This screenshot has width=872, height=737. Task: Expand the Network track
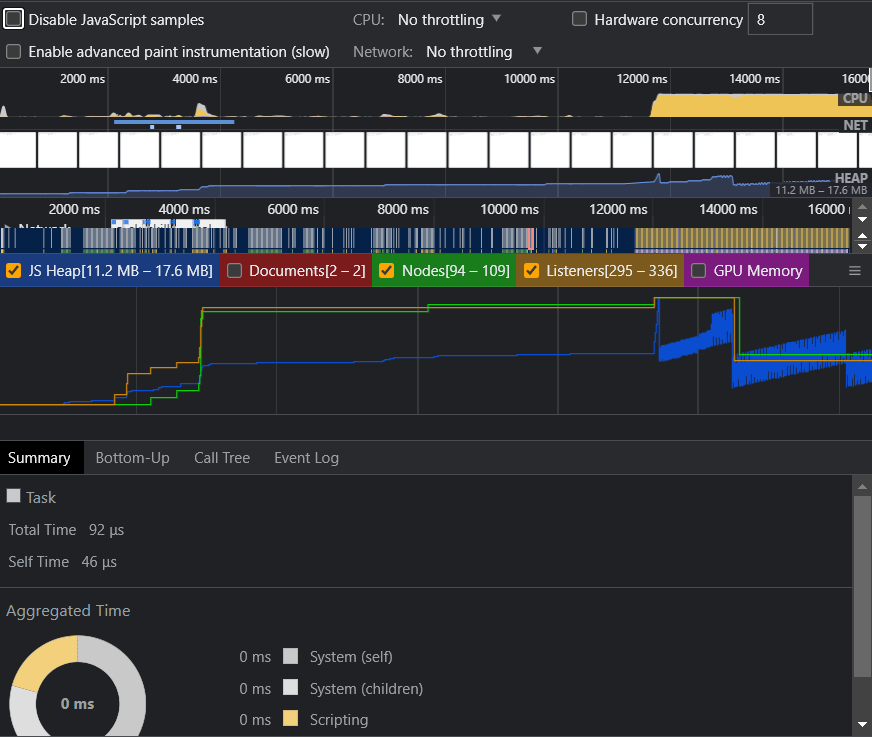pos(7,226)
